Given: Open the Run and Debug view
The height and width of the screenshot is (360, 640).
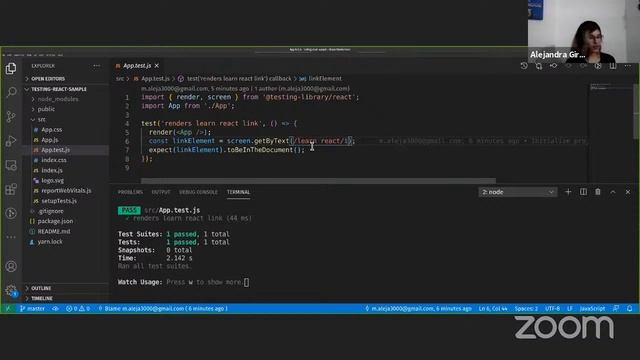Looking at the screenshot, I should (11, 141).
